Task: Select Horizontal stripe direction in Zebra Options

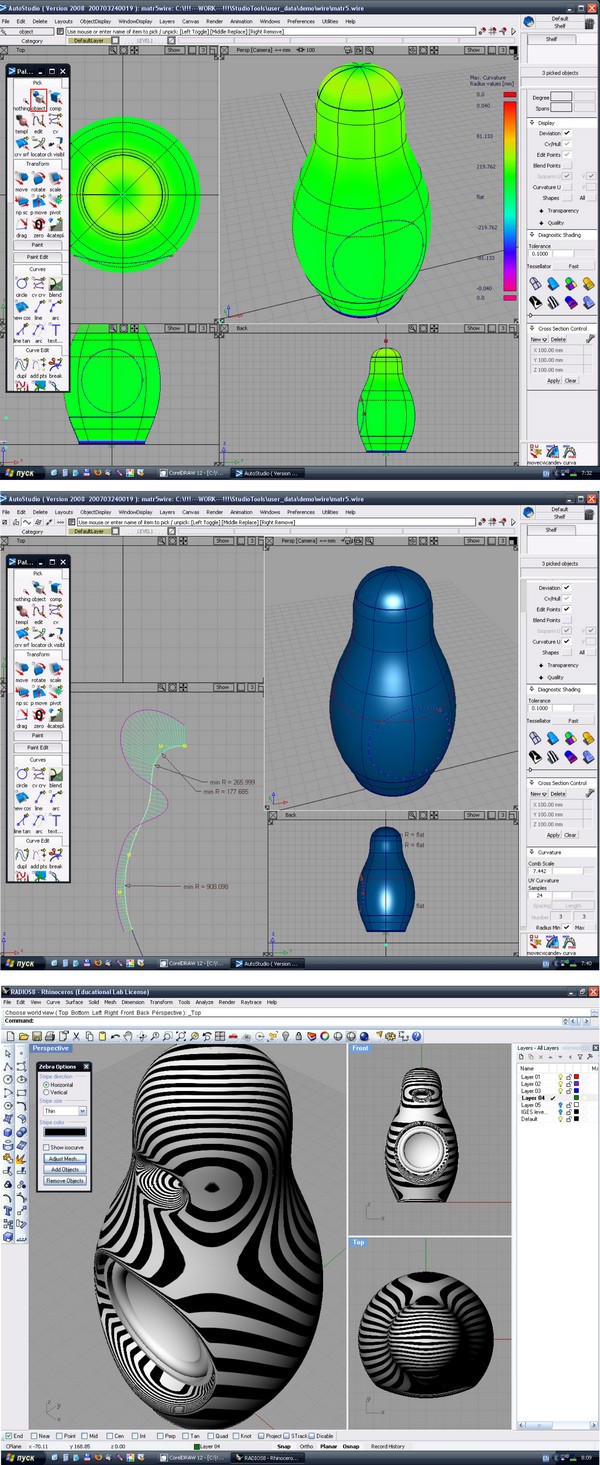Action: point(45,1084)
